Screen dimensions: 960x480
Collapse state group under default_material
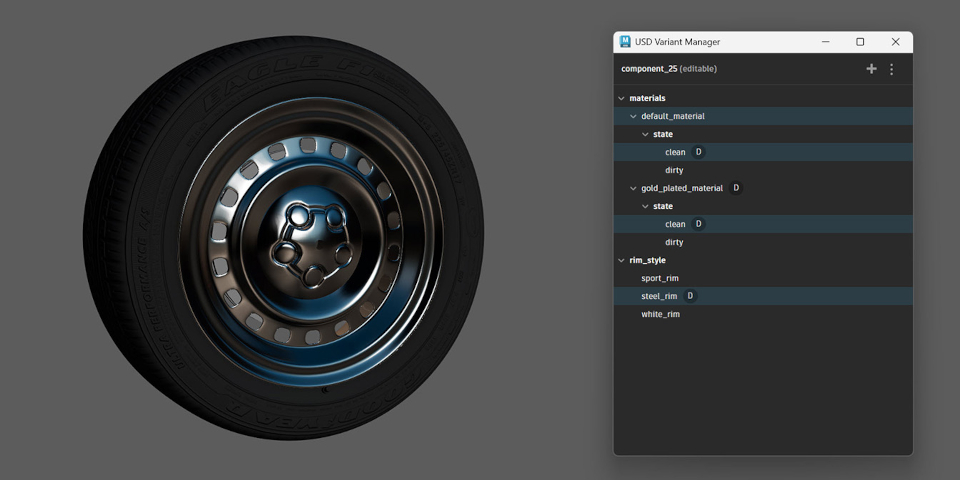645,134
